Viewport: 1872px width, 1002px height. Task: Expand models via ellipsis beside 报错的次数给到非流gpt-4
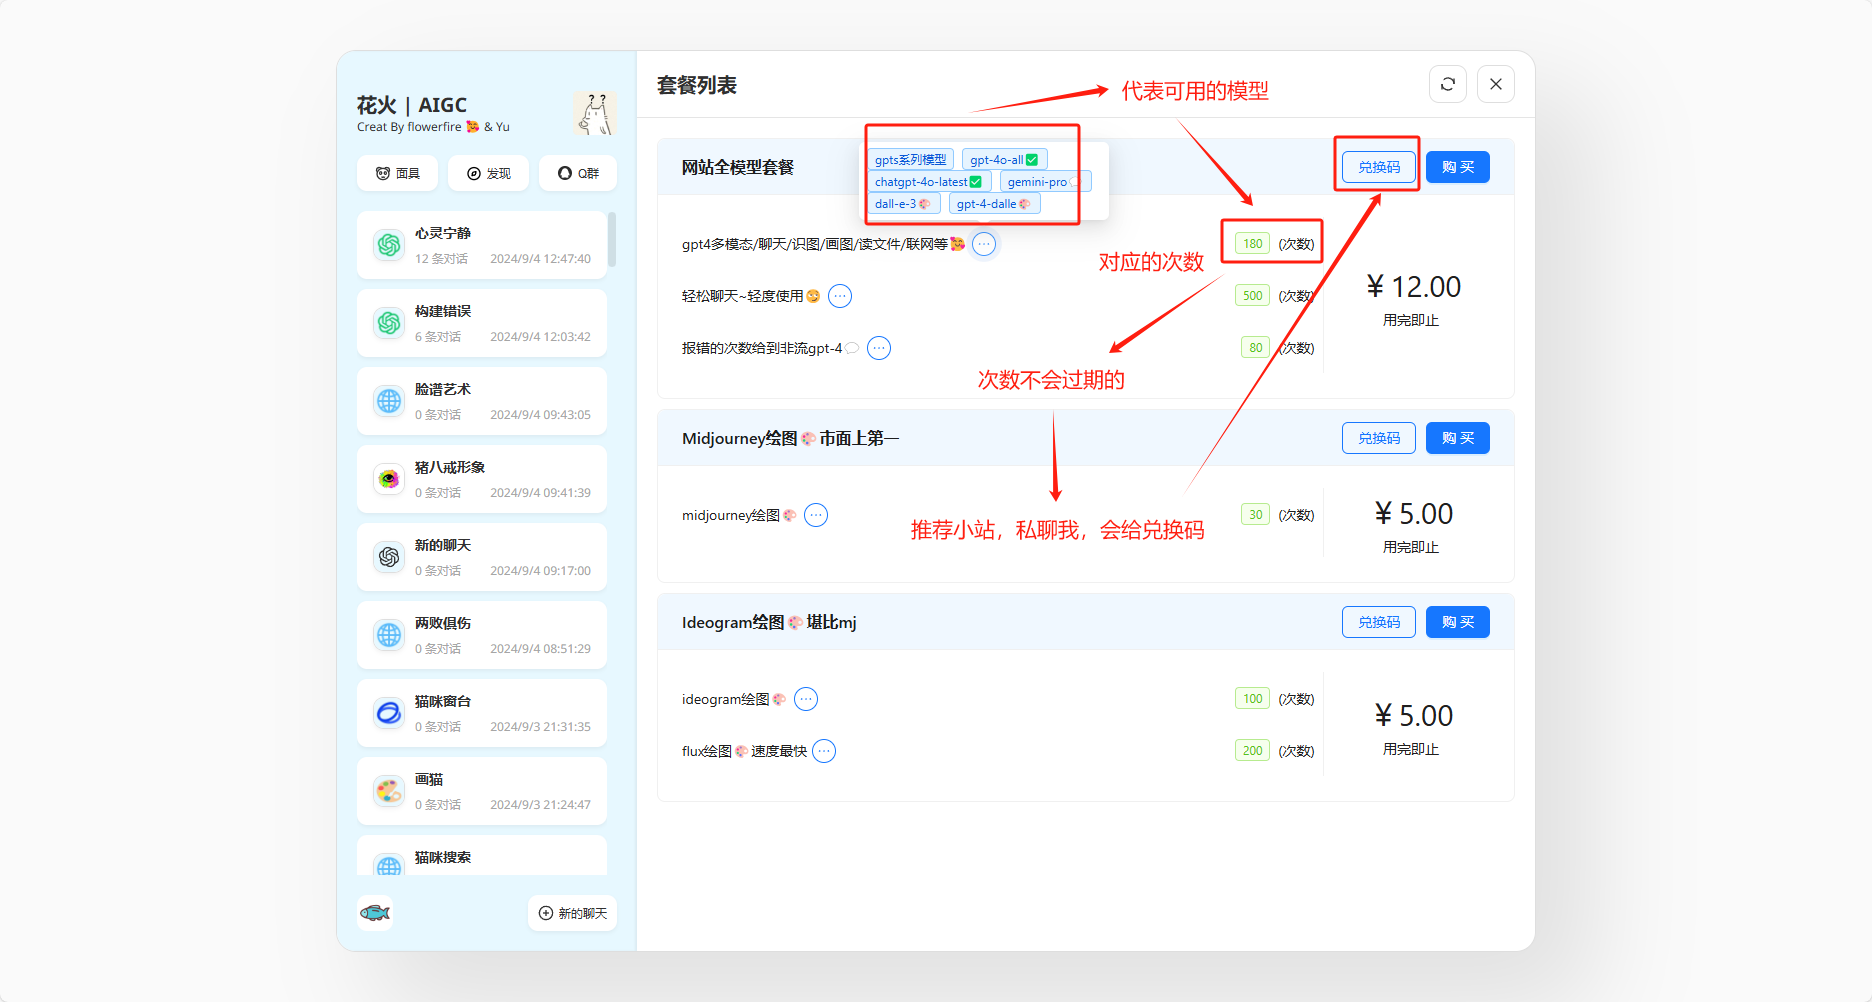pos(879,348)
